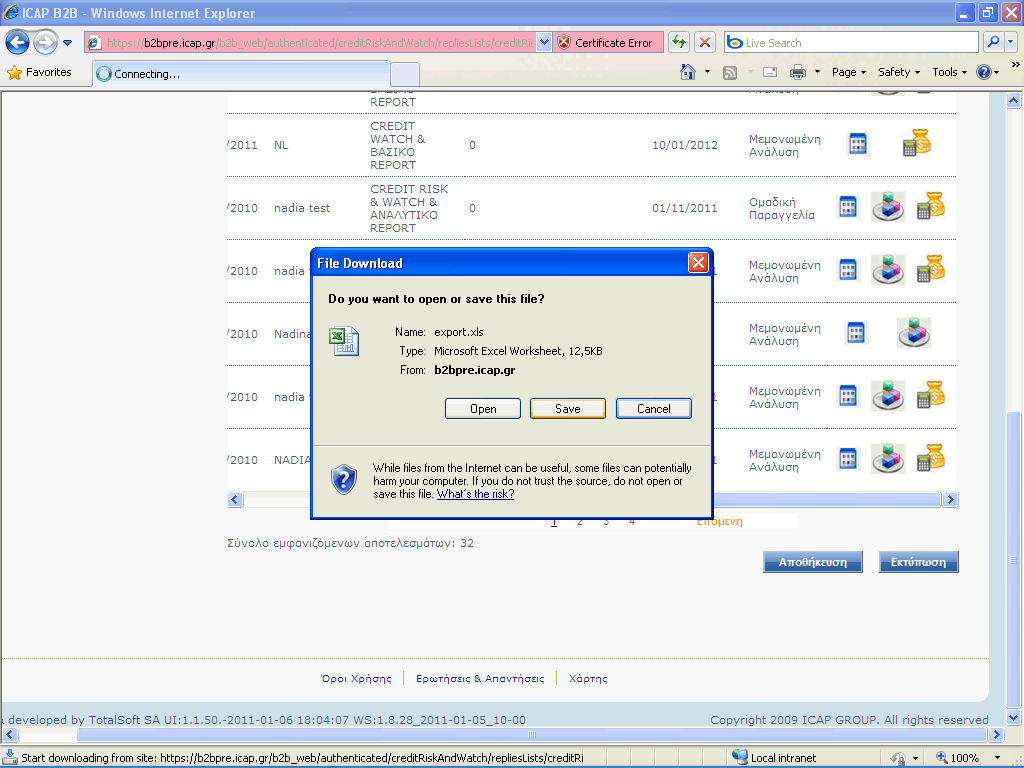Click the Home page icon

[x=688, y=72]
